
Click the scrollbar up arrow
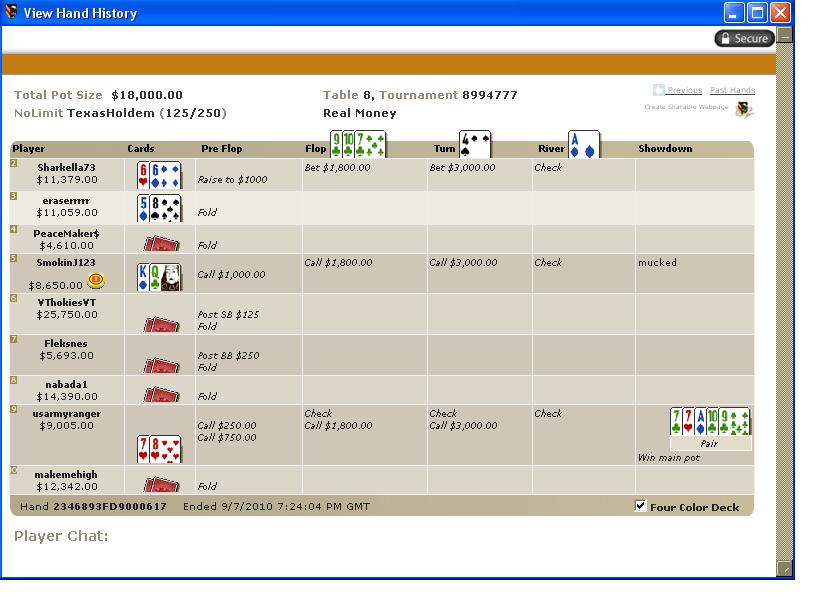click(784, 35)
